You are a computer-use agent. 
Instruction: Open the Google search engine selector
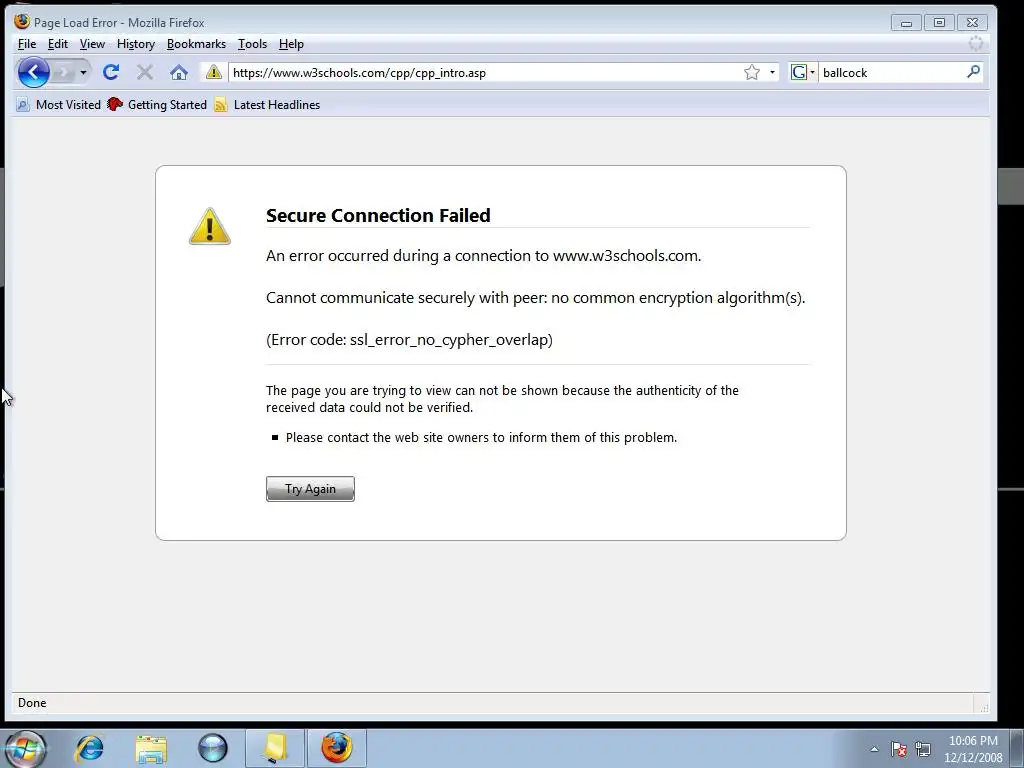click(x=803, y=72)
